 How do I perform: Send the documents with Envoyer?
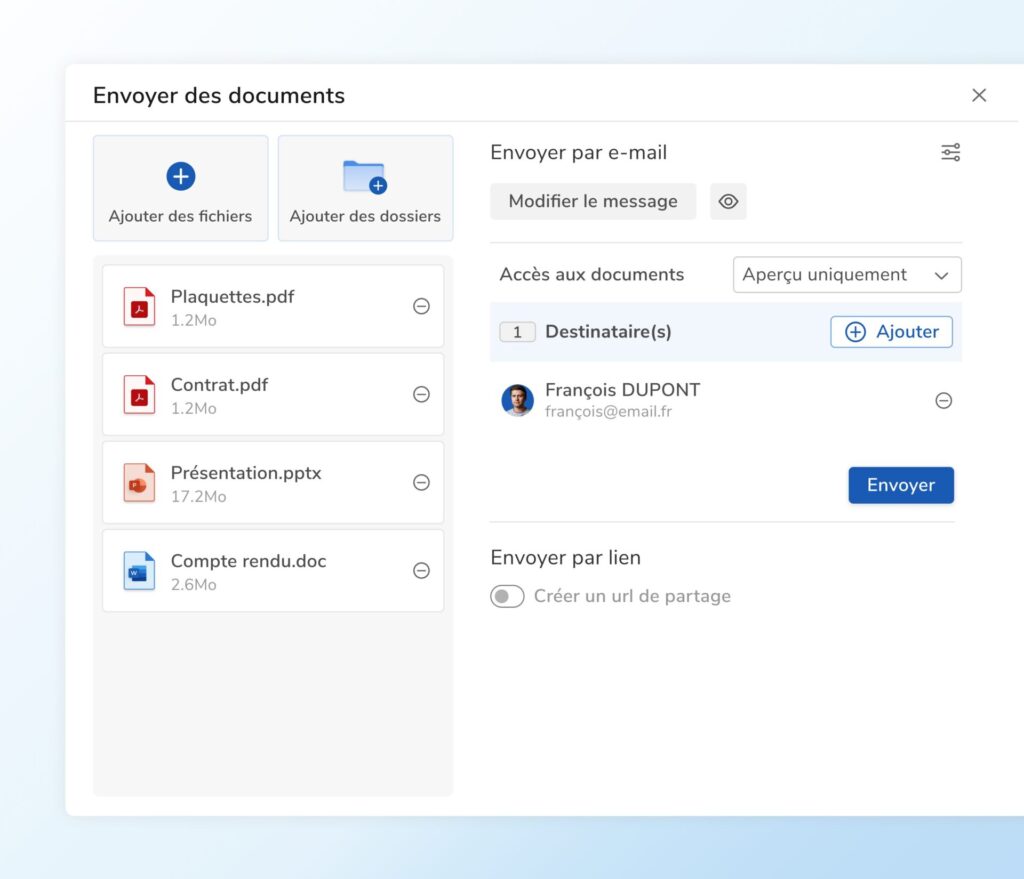pyautogui.click(x=901, y=485)
